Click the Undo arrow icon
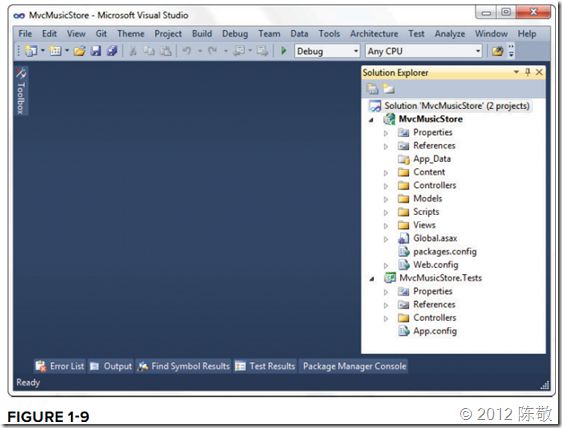The height and width of the screenshot is (428, 562). point(187,51)
